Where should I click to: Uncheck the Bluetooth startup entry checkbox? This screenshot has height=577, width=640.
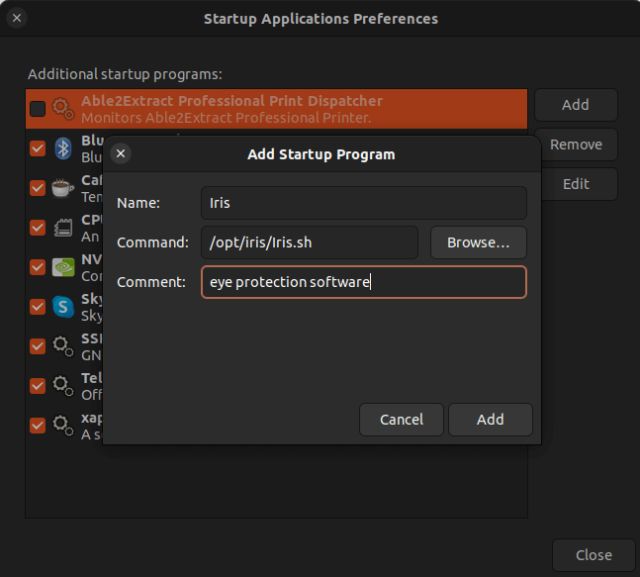point(38,148)
